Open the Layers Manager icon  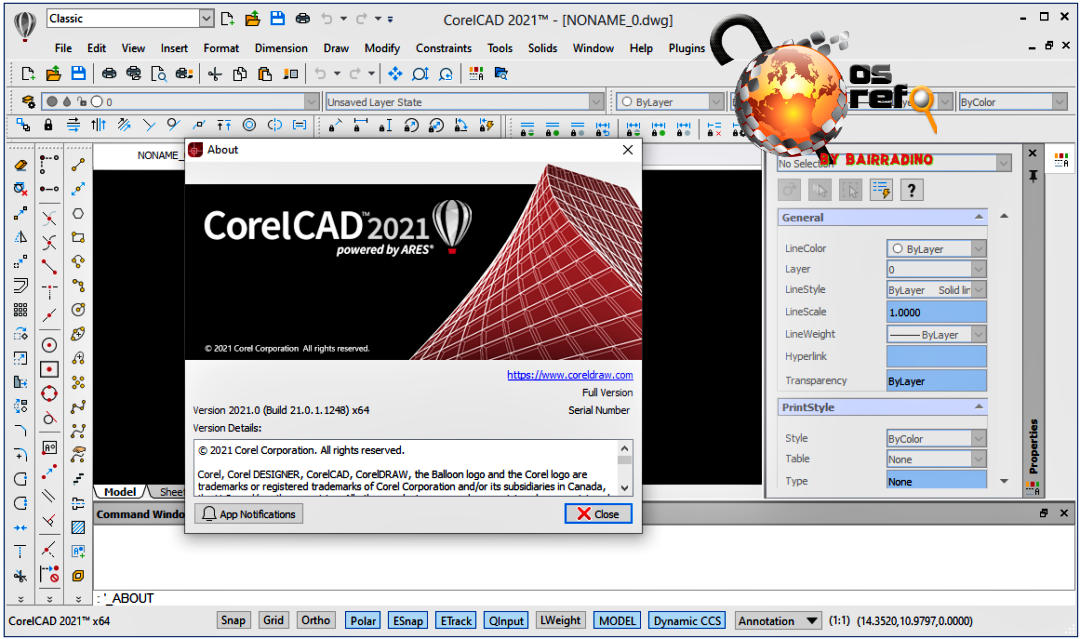28,102
